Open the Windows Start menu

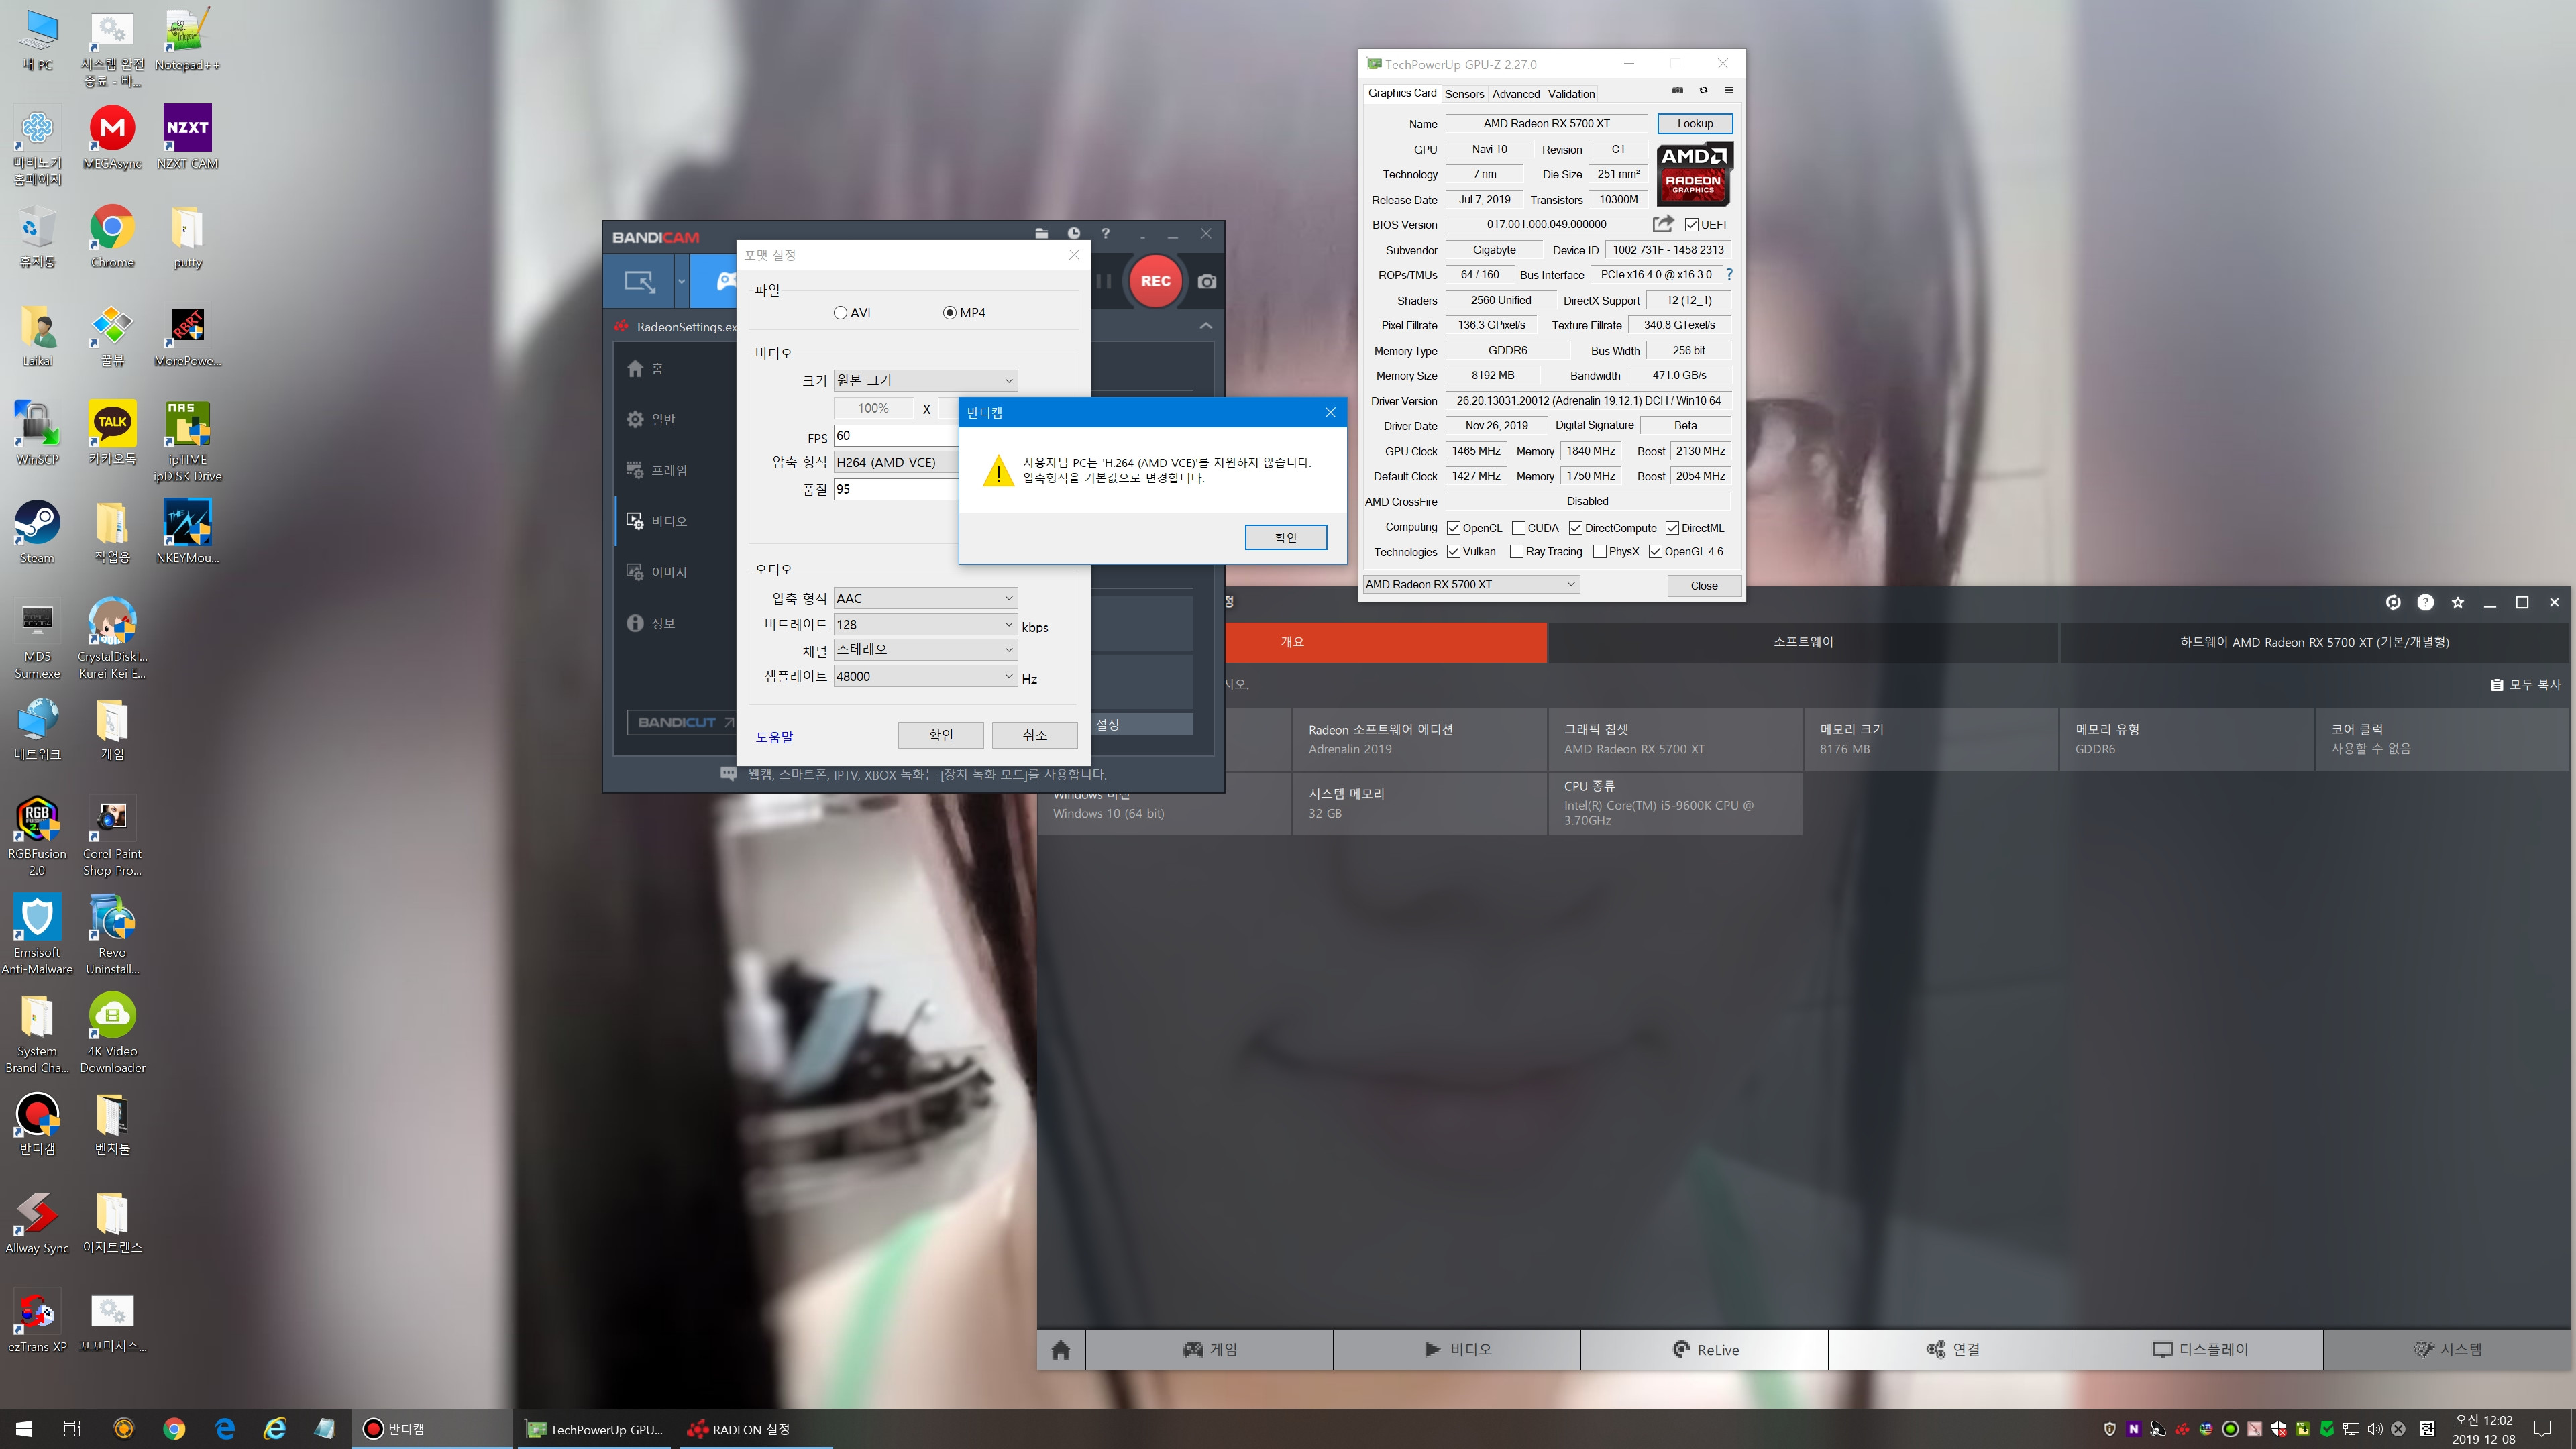[24, 1429]
